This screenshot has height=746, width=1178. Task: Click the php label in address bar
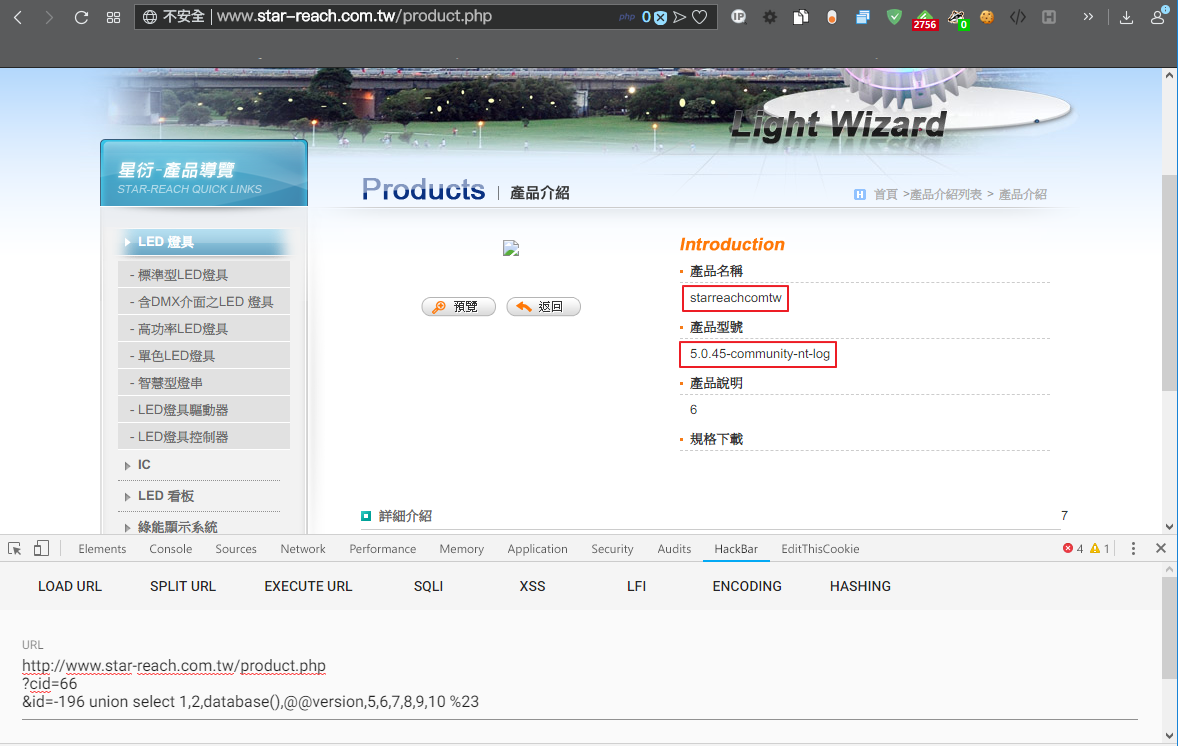(x=627, y=17)
